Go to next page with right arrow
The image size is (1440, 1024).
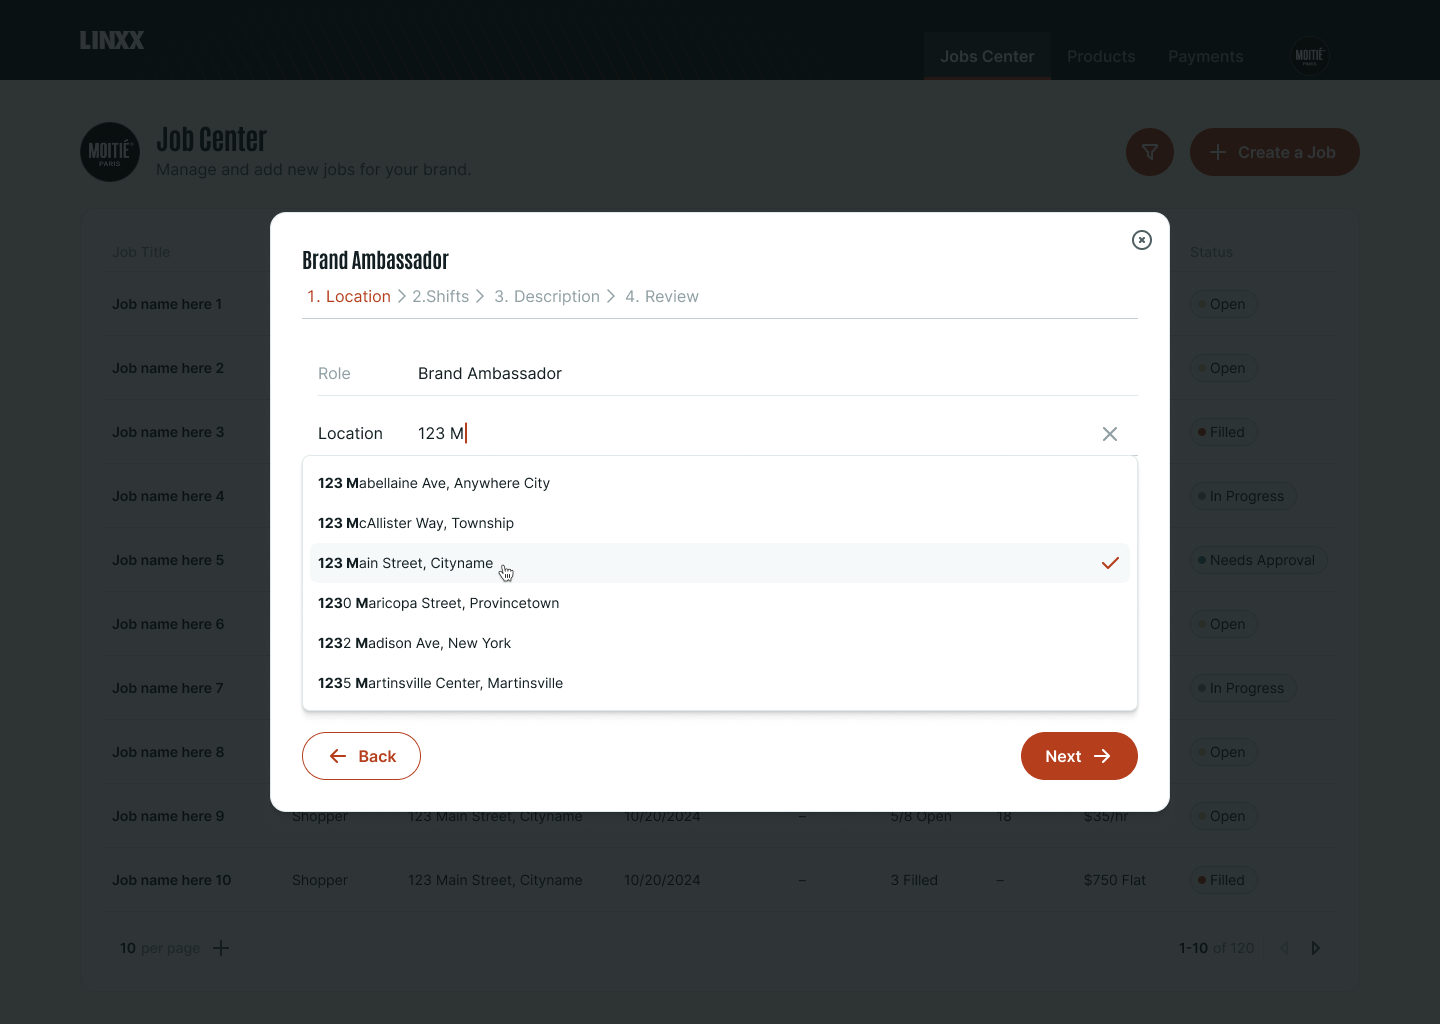coord(1316,948)
